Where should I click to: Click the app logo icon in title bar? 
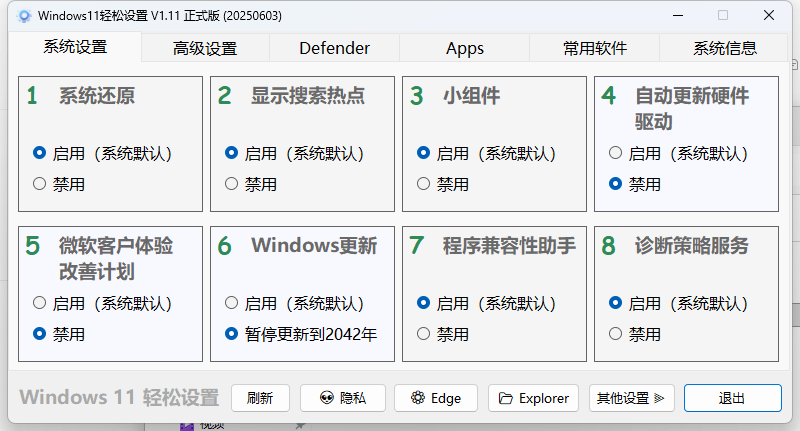tap(23, 16)
